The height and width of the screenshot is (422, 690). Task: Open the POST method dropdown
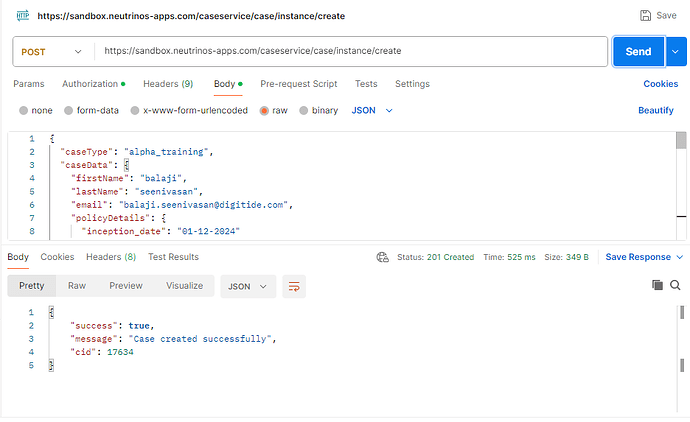[x=51, y=52]
